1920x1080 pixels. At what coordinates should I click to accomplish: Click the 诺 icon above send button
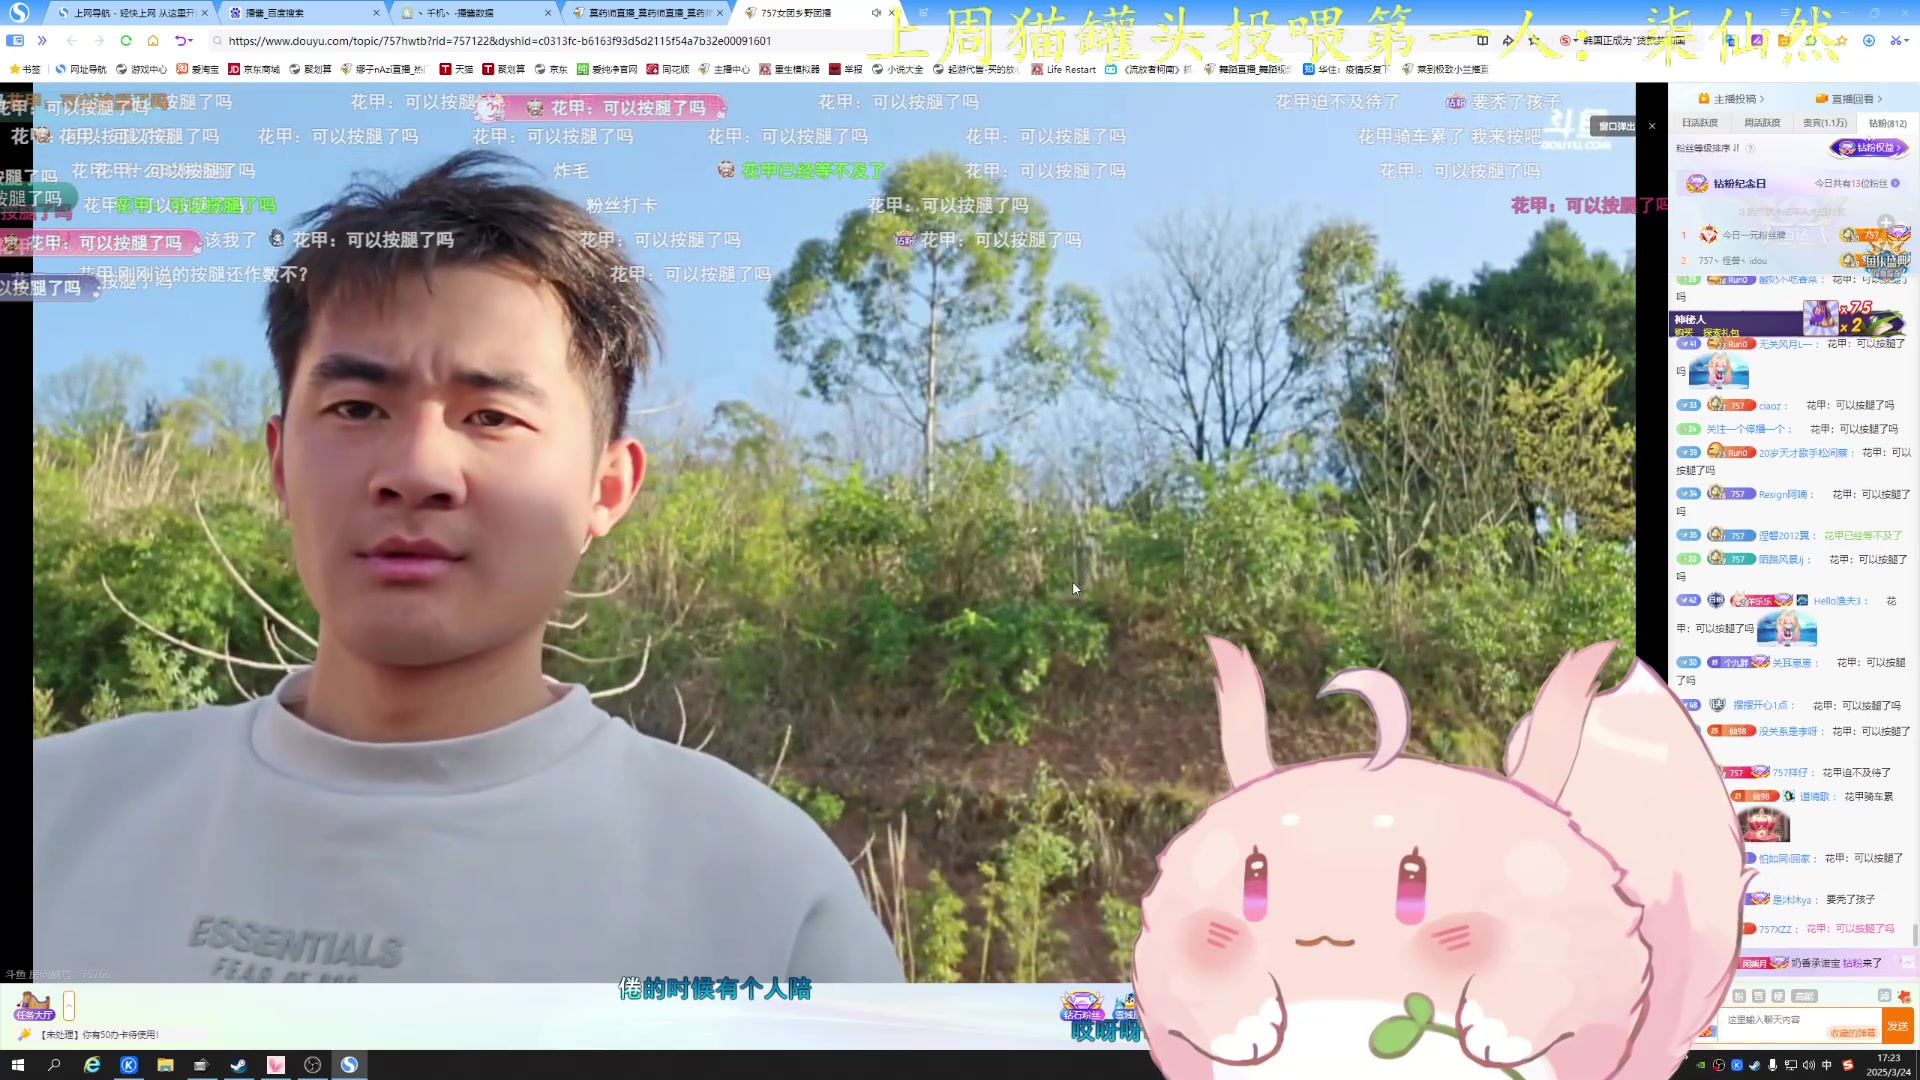coord(1885,996)
